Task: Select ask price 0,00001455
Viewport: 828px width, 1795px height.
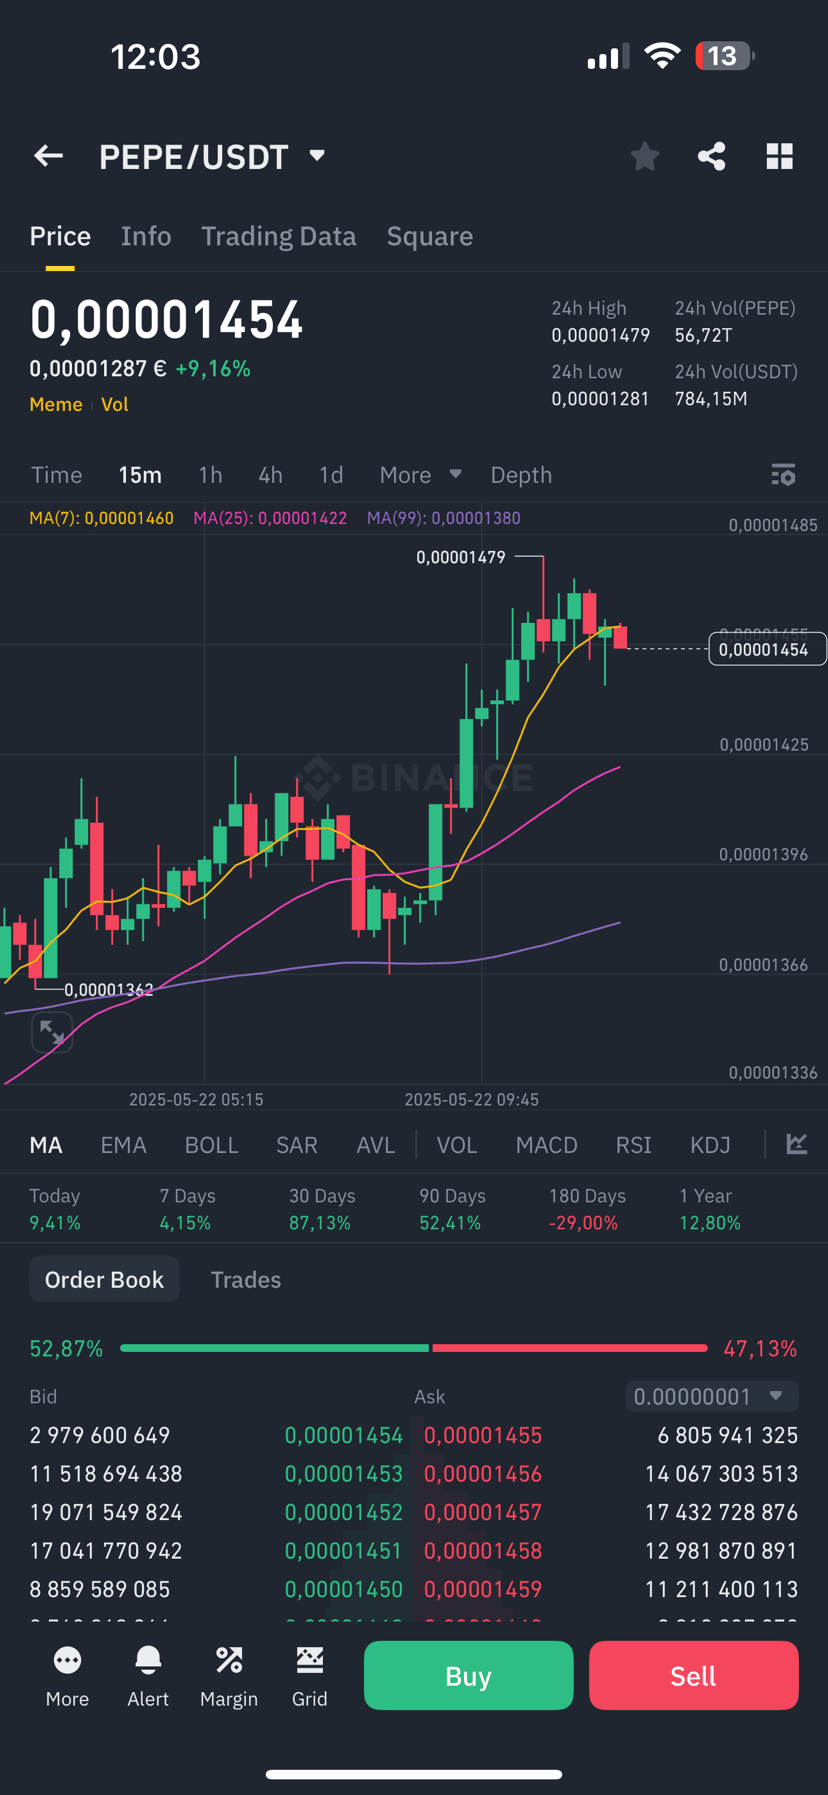Action: (x=483, y=1435)
